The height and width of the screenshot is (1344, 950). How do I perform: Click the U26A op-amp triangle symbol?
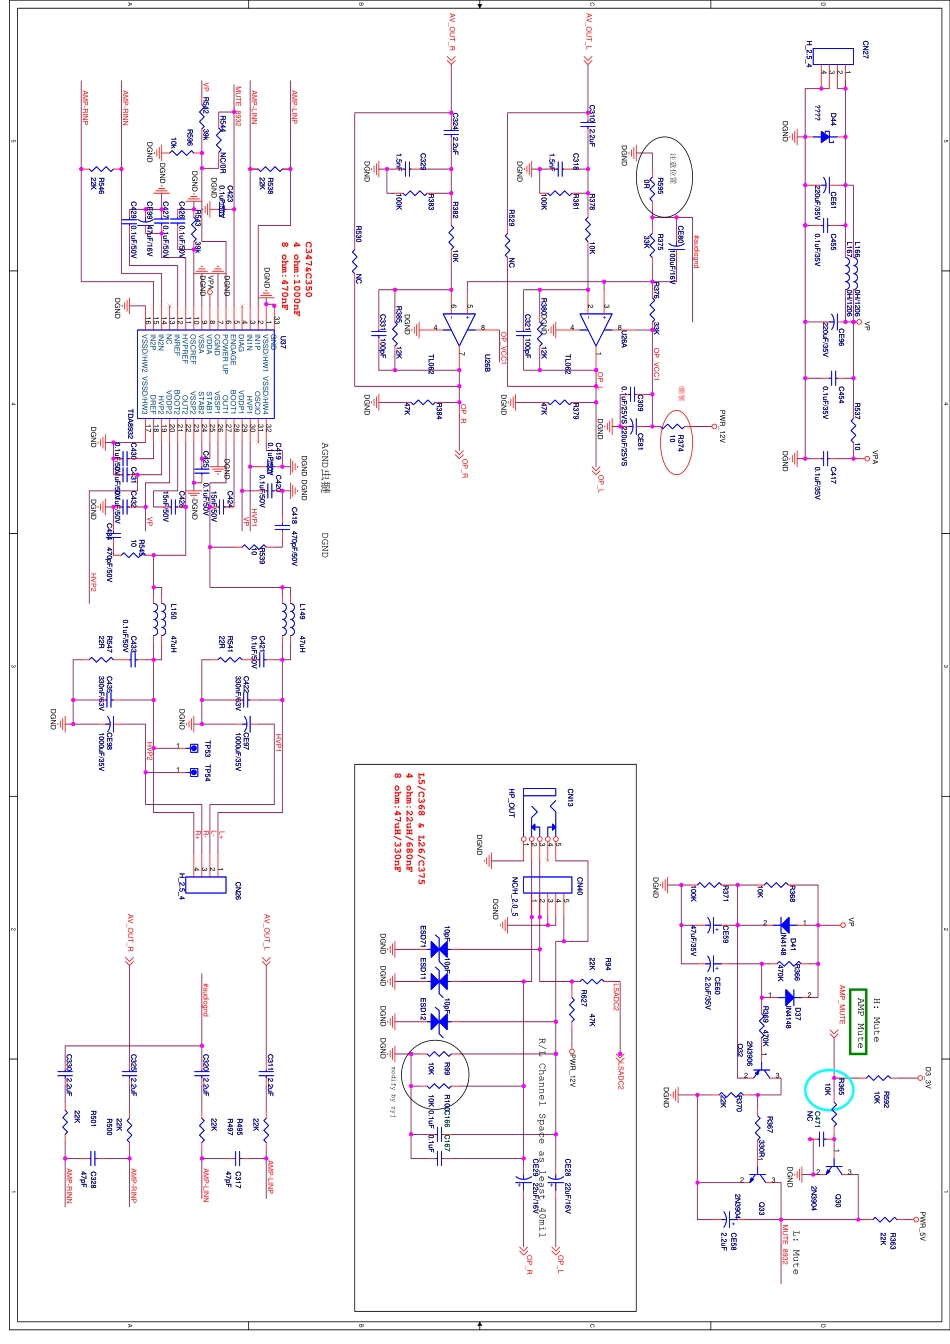tap(596, 328)
